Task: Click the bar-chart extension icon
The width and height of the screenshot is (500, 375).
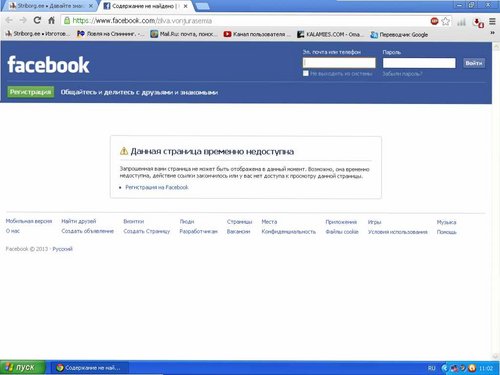Action: coord(461,22)
